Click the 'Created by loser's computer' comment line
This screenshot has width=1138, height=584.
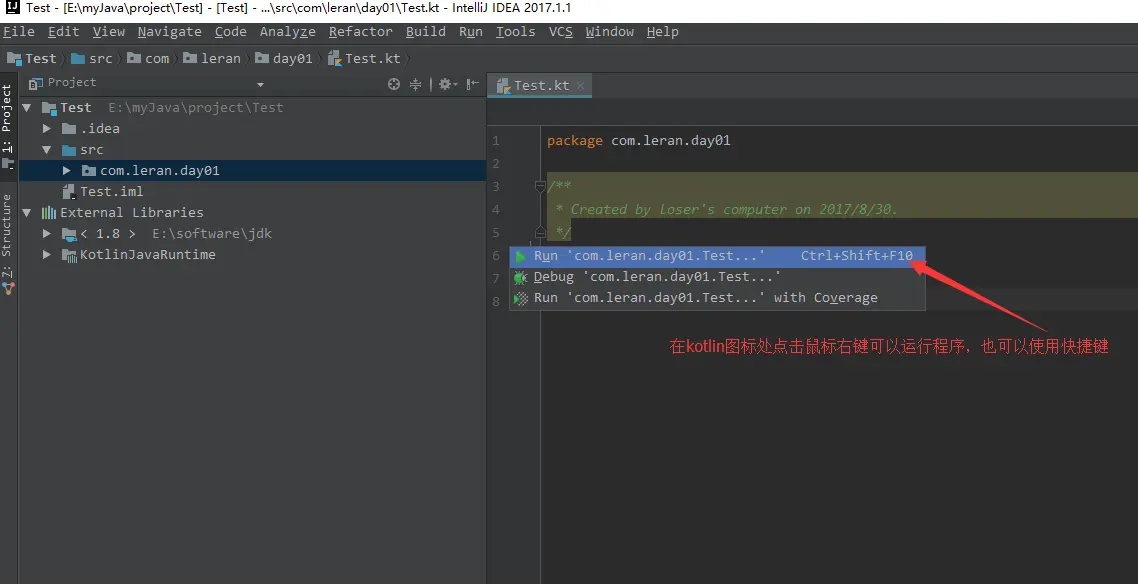pos(727,210)
